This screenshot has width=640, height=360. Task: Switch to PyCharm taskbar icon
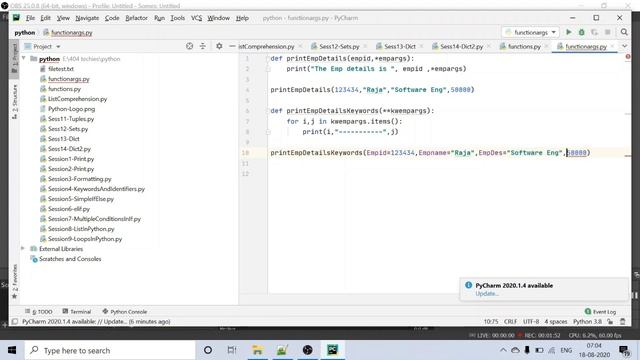coord(332,350)
